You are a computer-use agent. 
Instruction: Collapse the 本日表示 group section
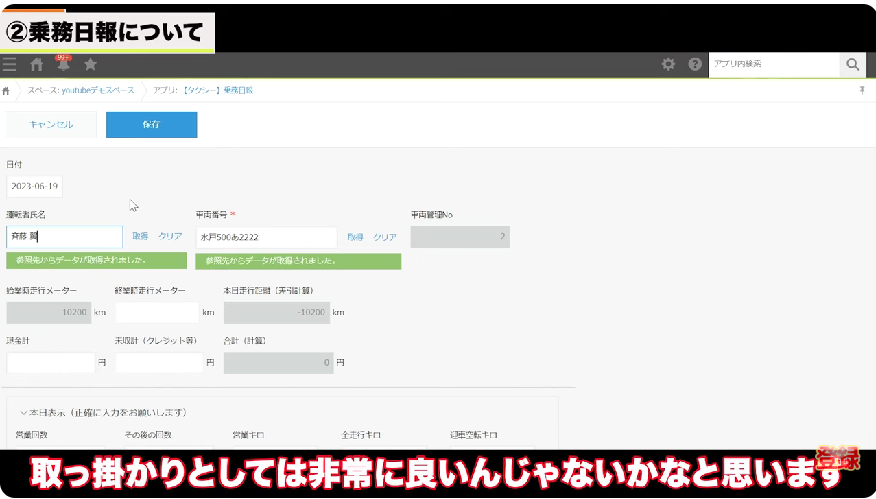pyautogui.click(x=22, y=412)
